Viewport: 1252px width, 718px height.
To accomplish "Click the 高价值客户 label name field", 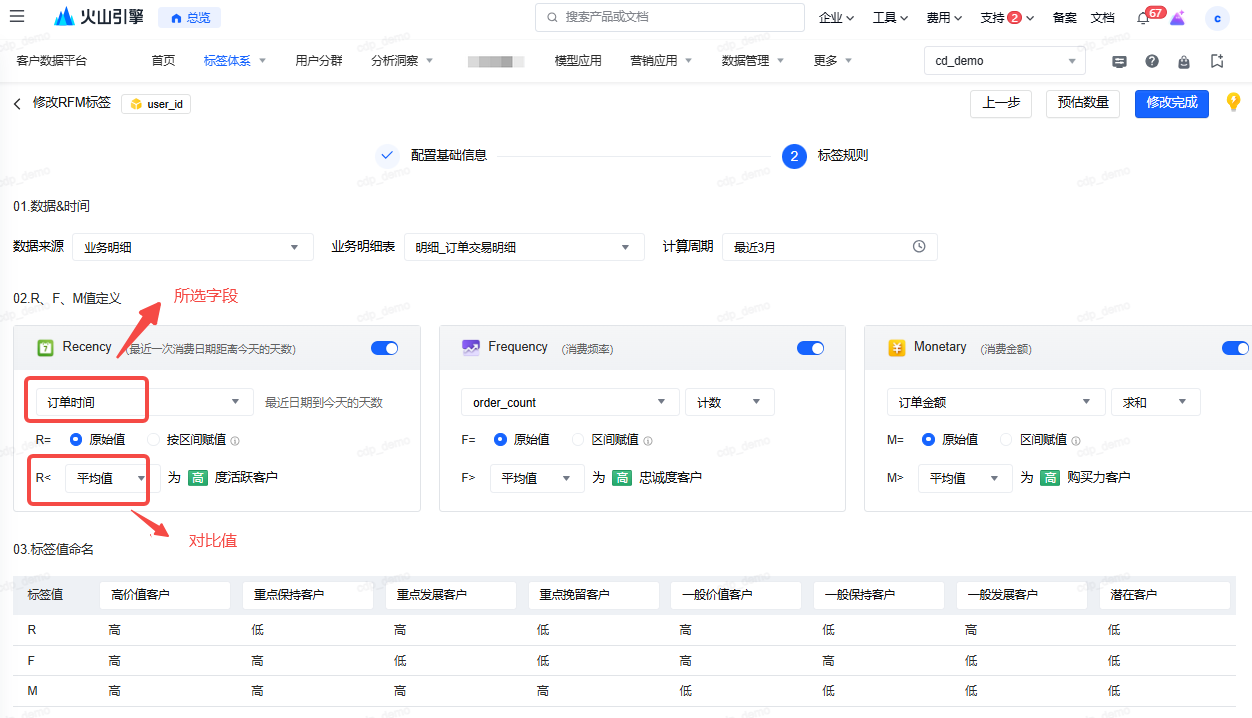I will pyautogui.click(x=165, y=595).
